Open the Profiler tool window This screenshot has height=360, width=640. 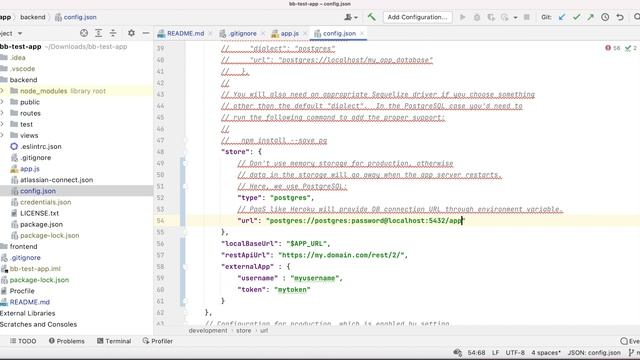[x=158, y=341]
